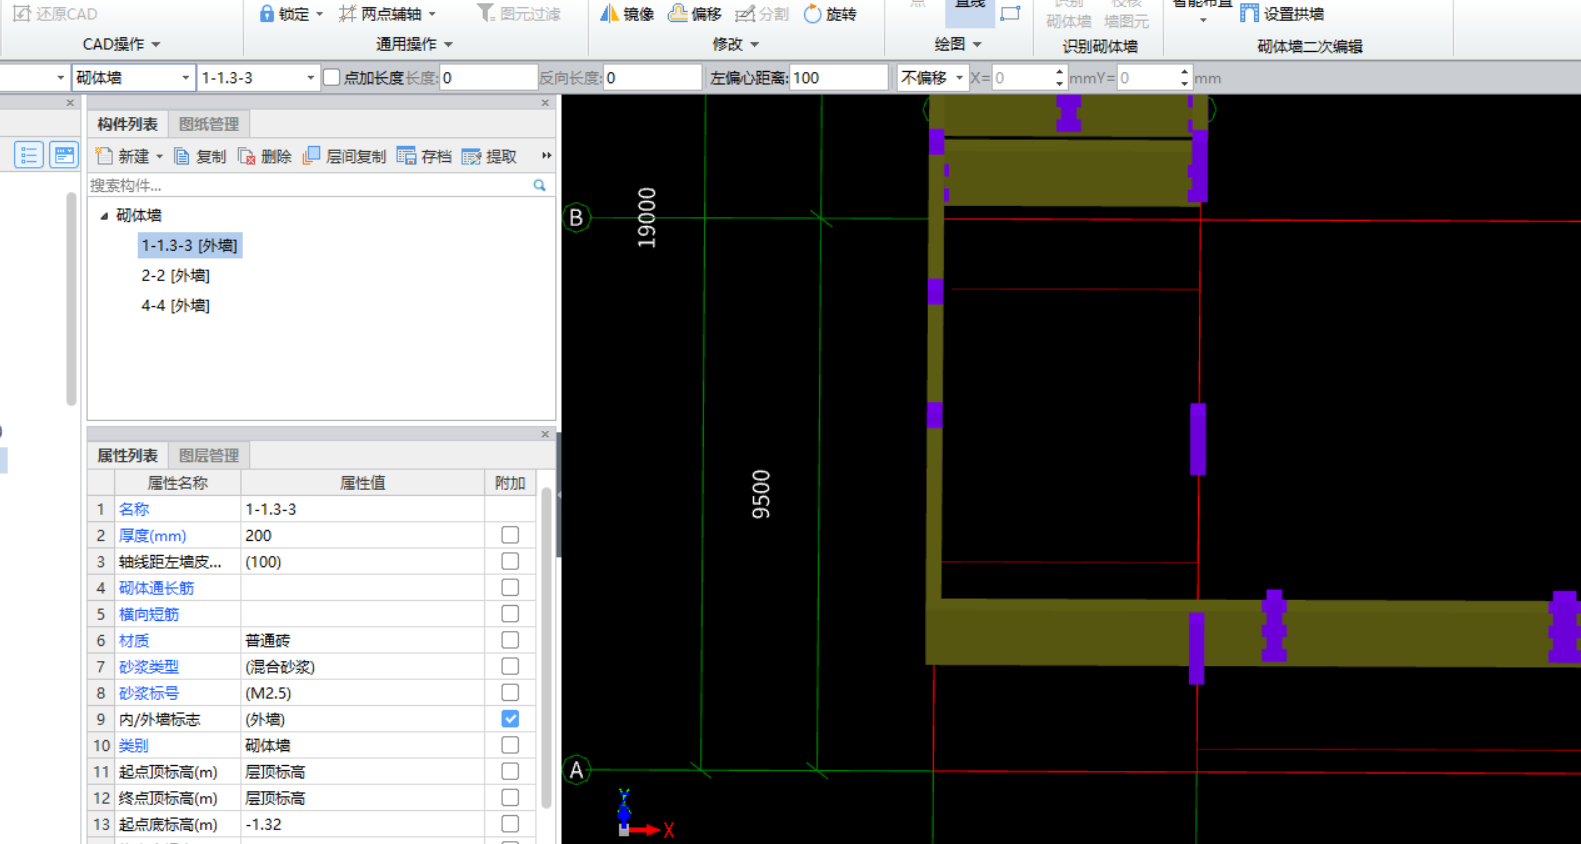
Task: Click the 删除 delete component icon
Action: point(246,157)
